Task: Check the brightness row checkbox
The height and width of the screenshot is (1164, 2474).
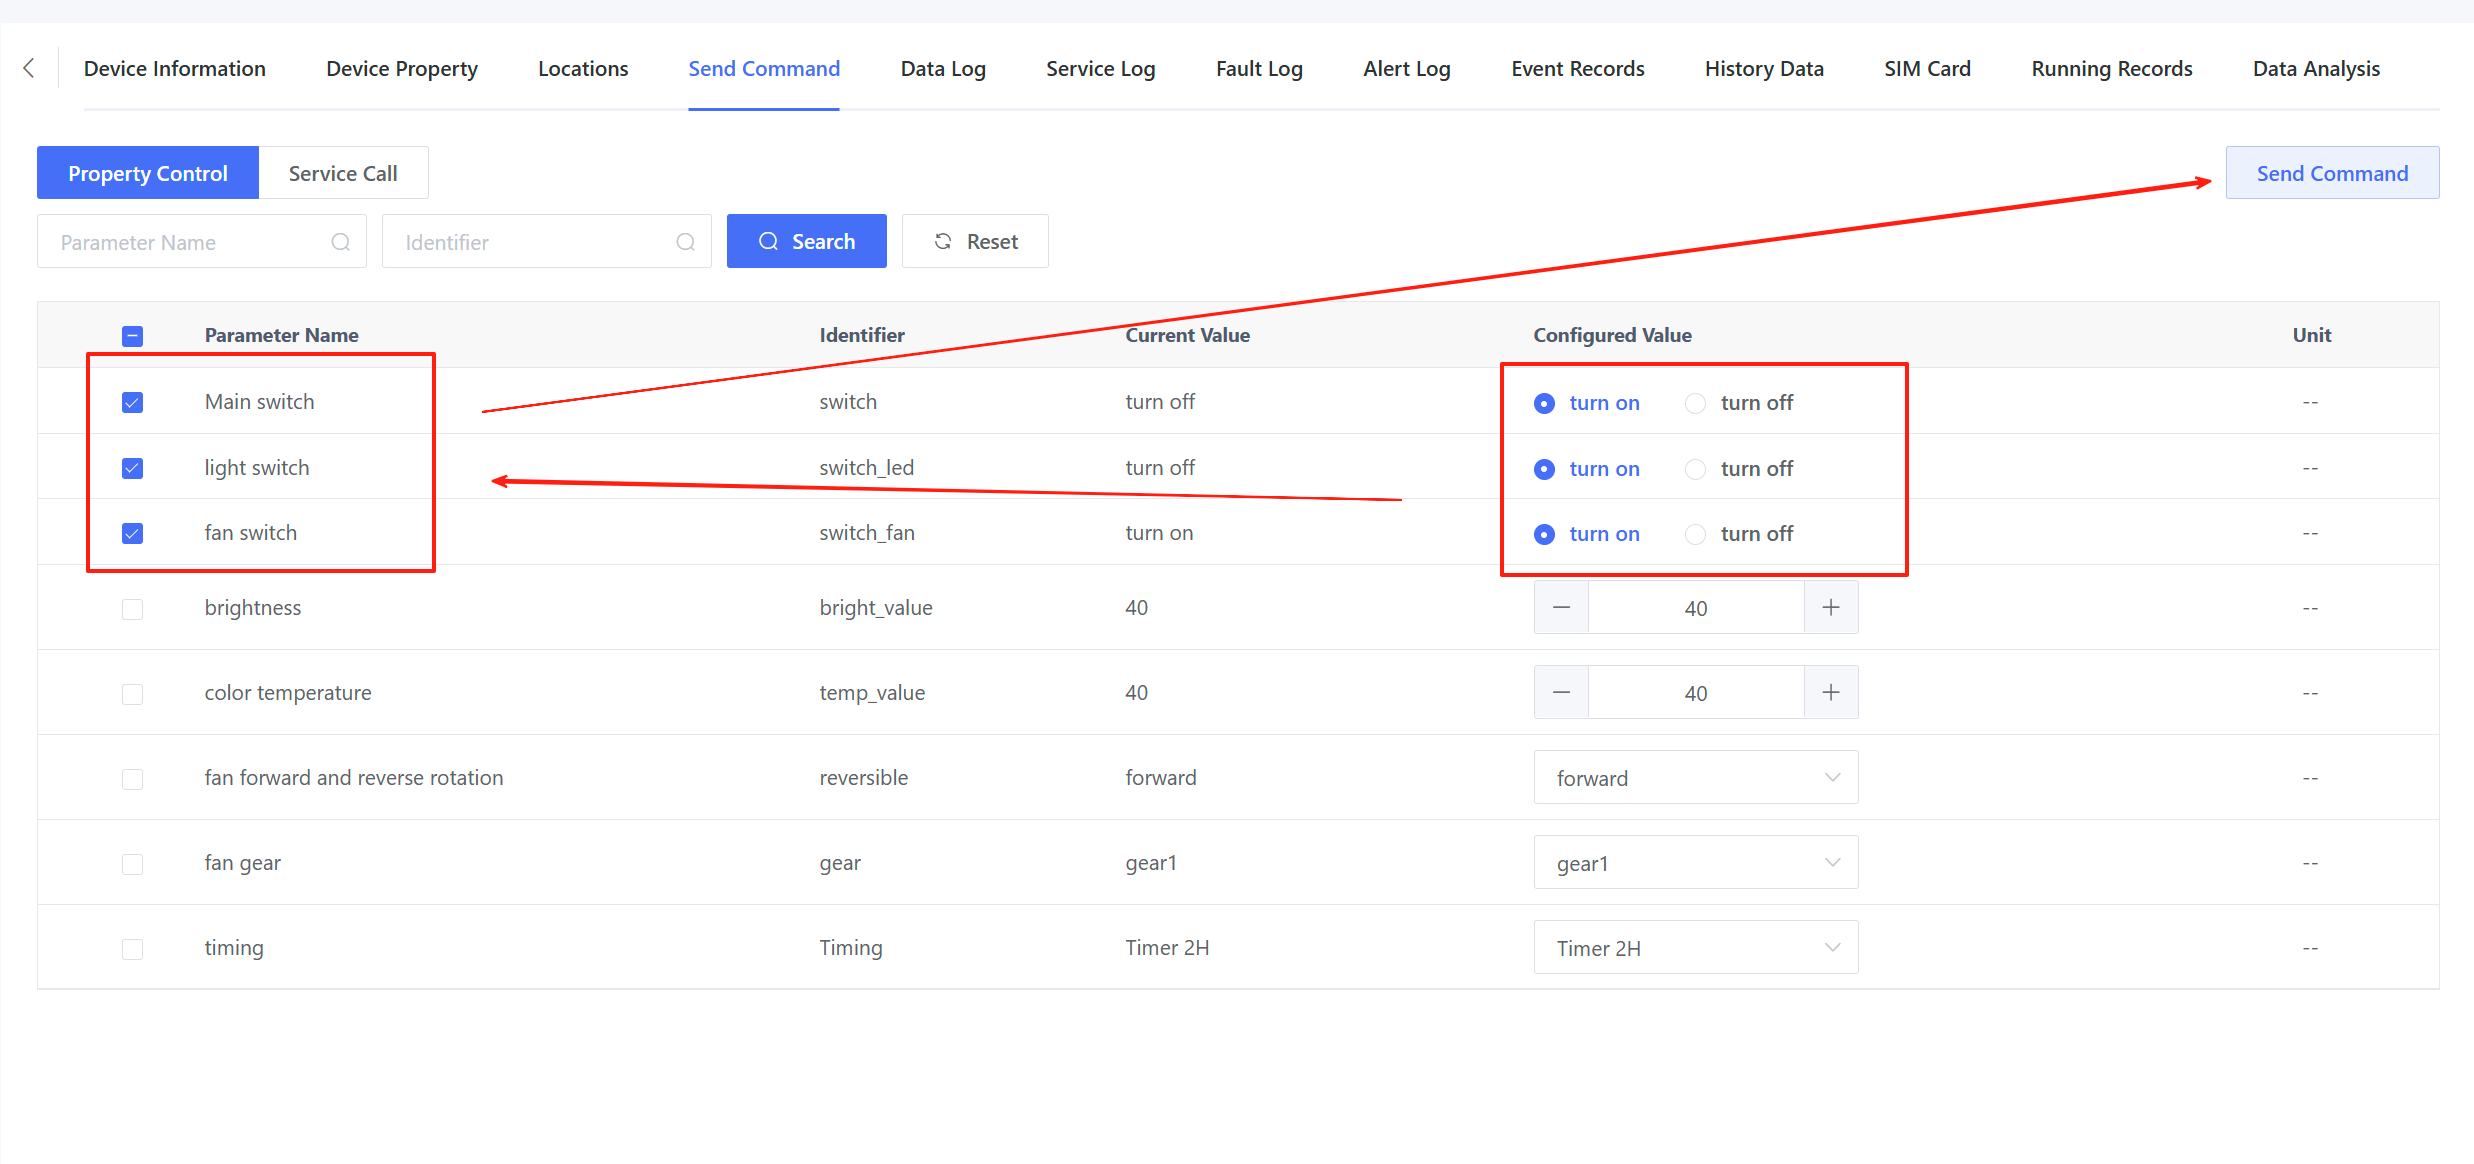Action: (132, 609)
